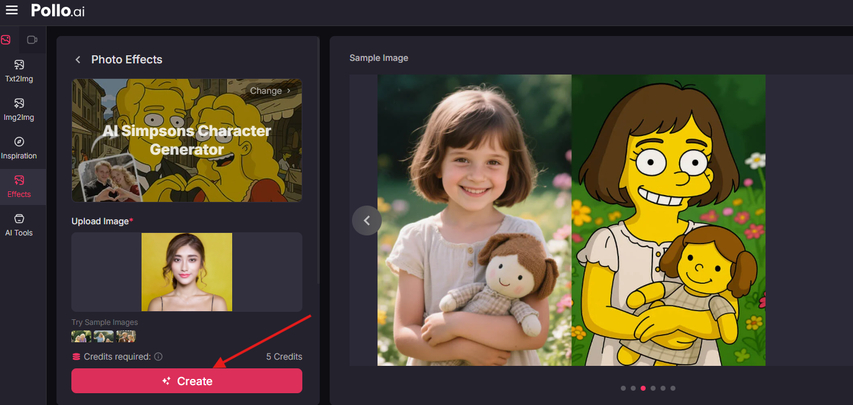Choose the first sample image thumbnail
The width and height of the screenshot is (853, 405).
(x=81, y=336)
